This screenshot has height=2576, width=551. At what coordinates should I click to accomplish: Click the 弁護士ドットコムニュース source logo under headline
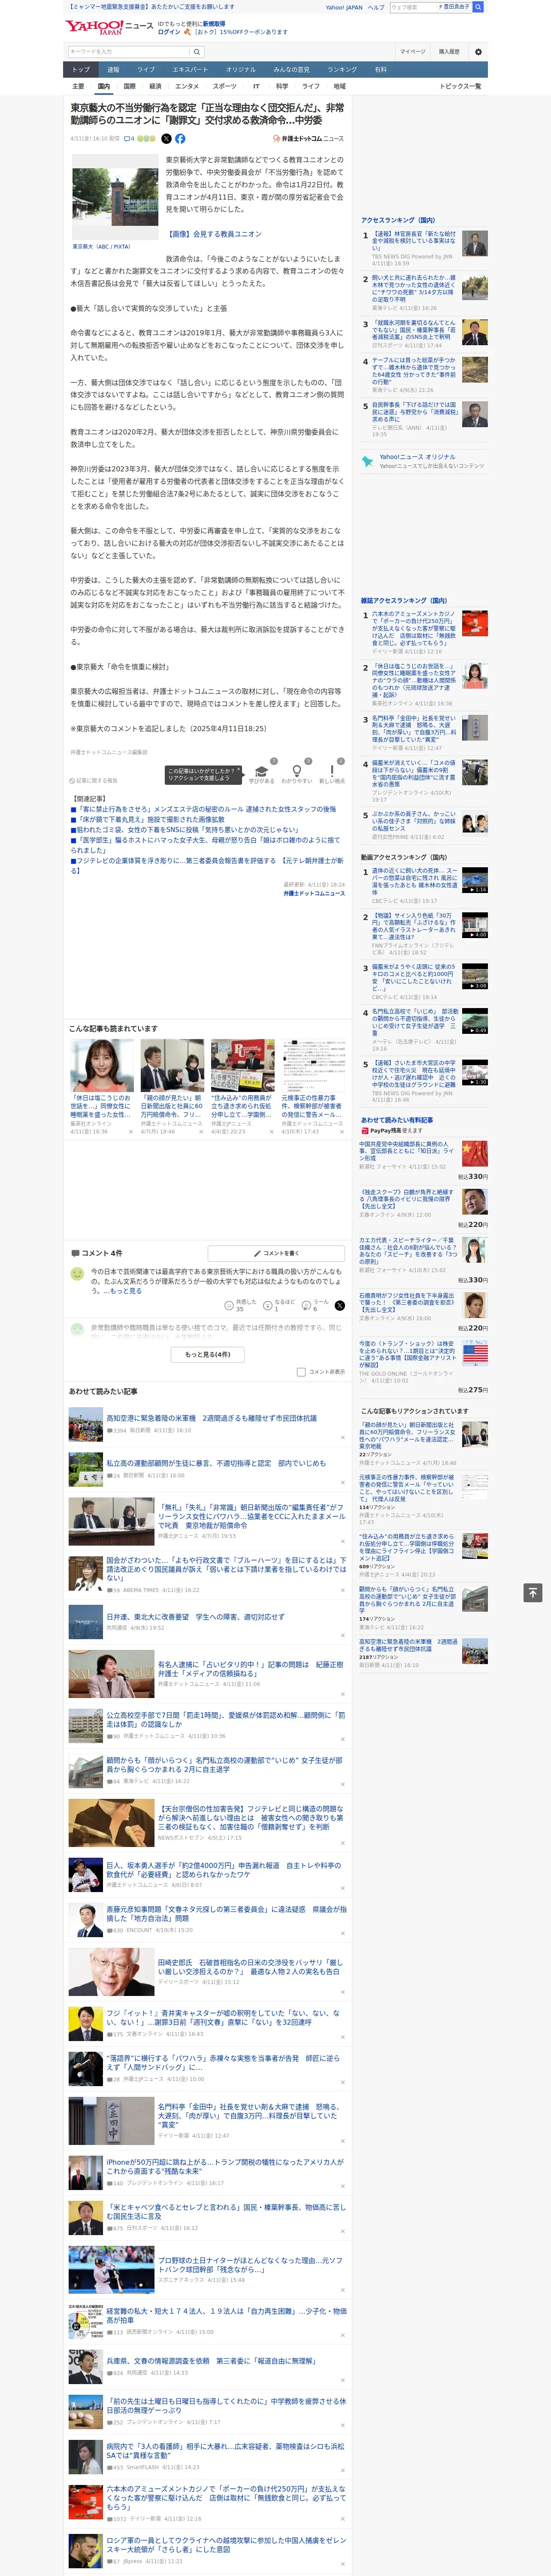309,139
